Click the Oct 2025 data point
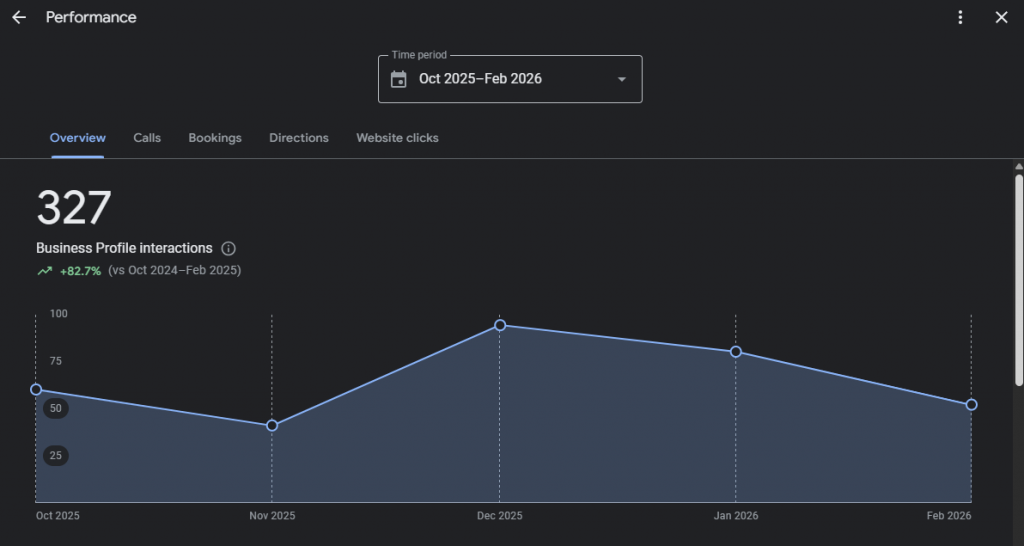The width and height of the screenshot is (1024, 546). tap(36, 390)
